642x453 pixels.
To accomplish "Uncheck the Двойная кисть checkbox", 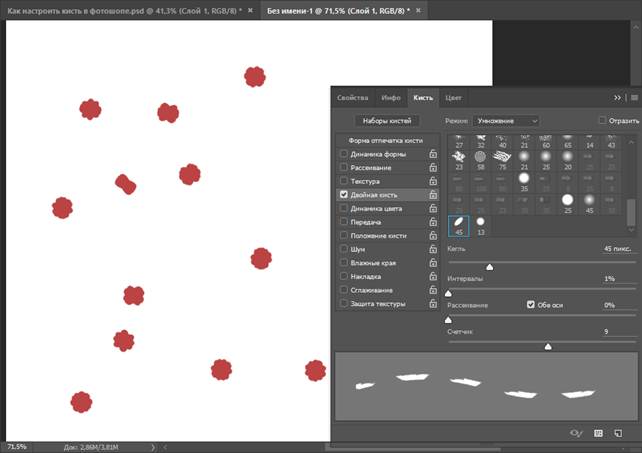I will click(344, 195).
